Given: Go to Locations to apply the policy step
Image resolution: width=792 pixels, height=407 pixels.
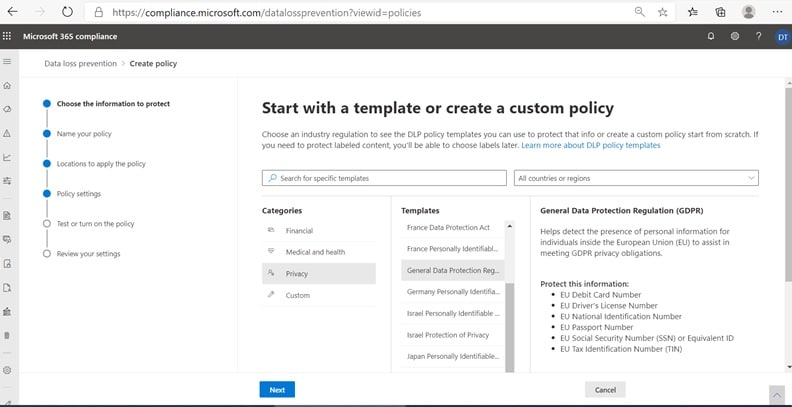Looking at the screenshot, I should pos(101,164).
